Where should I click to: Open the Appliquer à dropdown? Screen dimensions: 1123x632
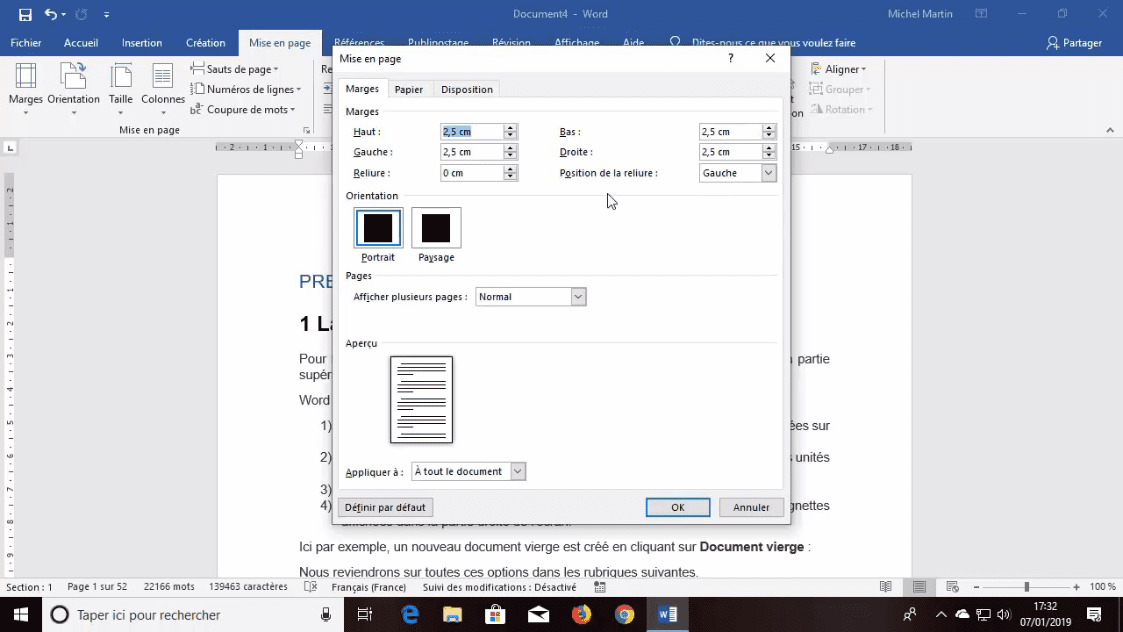point(517,471)
